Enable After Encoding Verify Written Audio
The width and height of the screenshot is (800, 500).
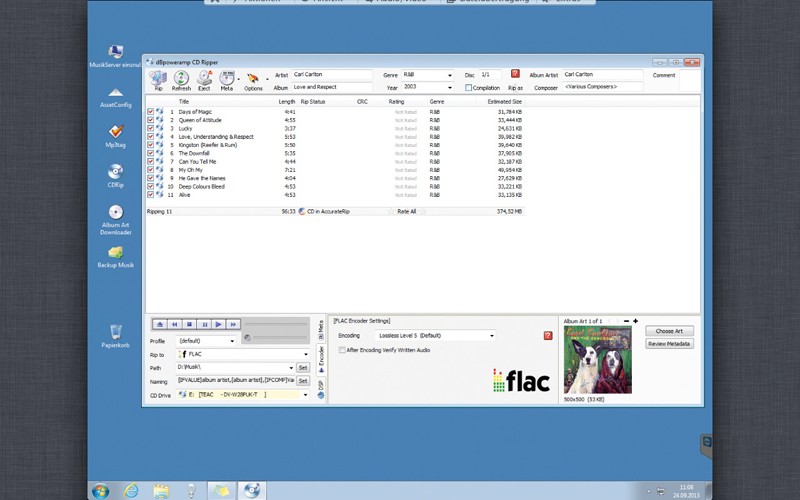point(342,350)
